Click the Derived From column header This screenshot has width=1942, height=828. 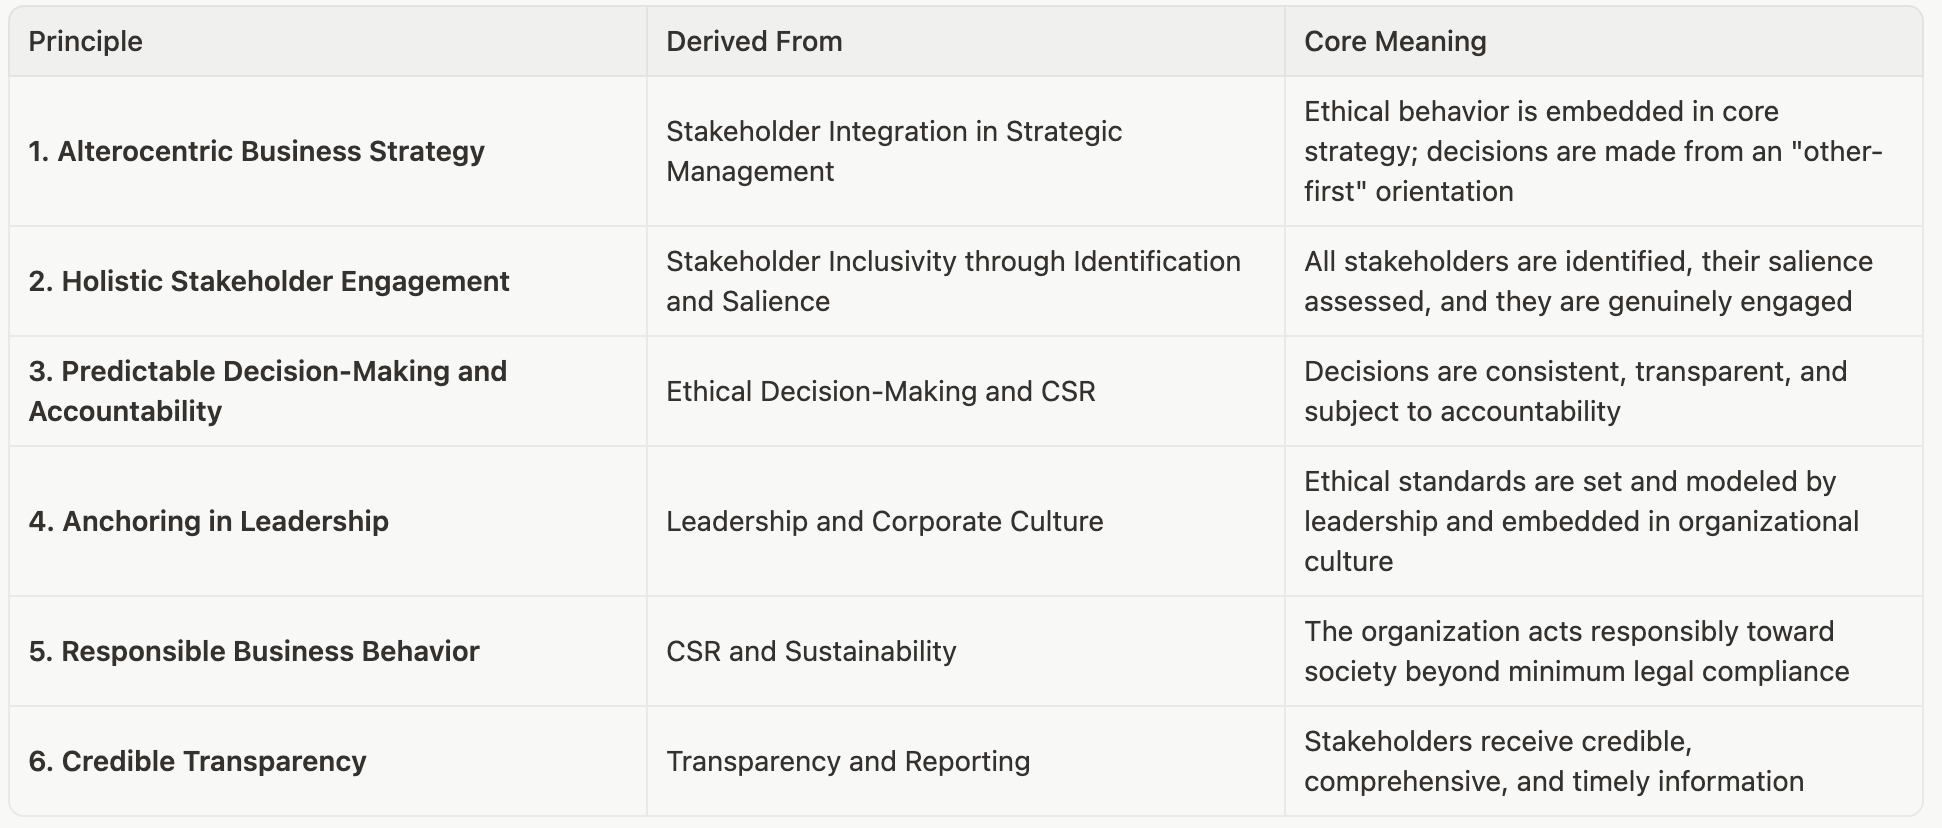754,41
